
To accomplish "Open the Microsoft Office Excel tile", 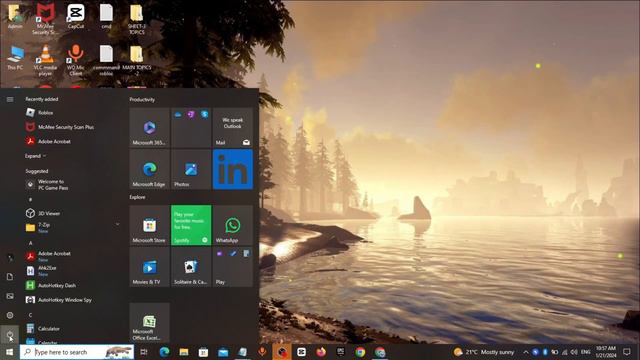I will [149, 322].
